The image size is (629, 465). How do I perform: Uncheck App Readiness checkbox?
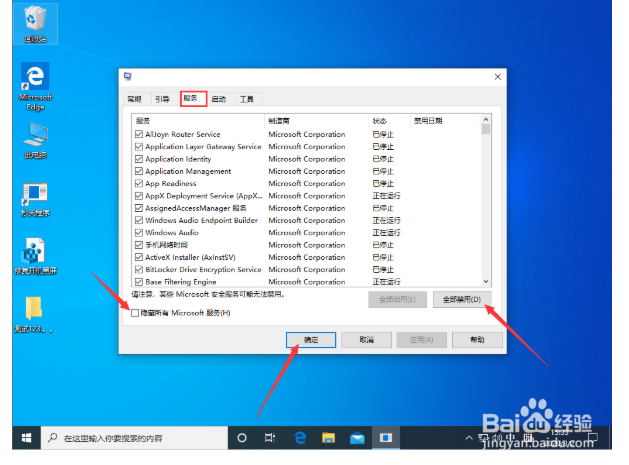click(139, 183)
